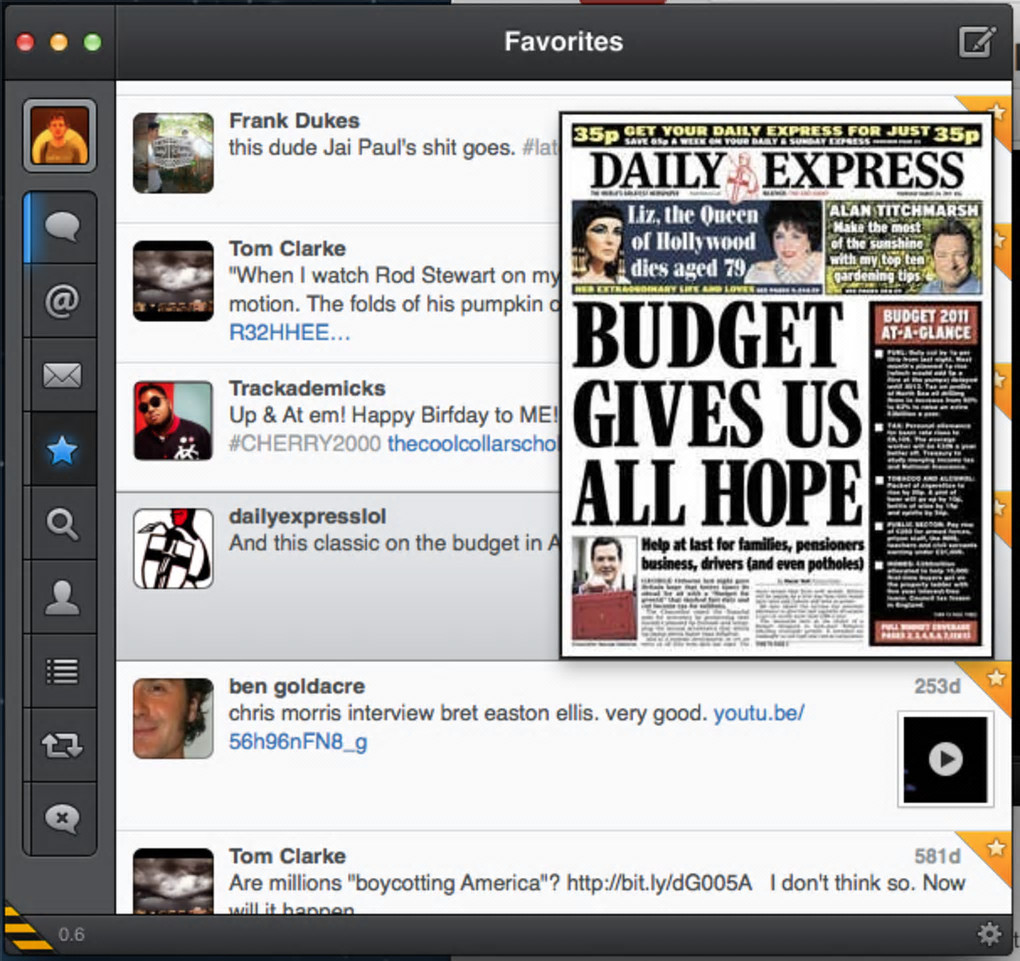Open the compose new tweet icon
Viewport: 1020px width, 961px height.
977,42
